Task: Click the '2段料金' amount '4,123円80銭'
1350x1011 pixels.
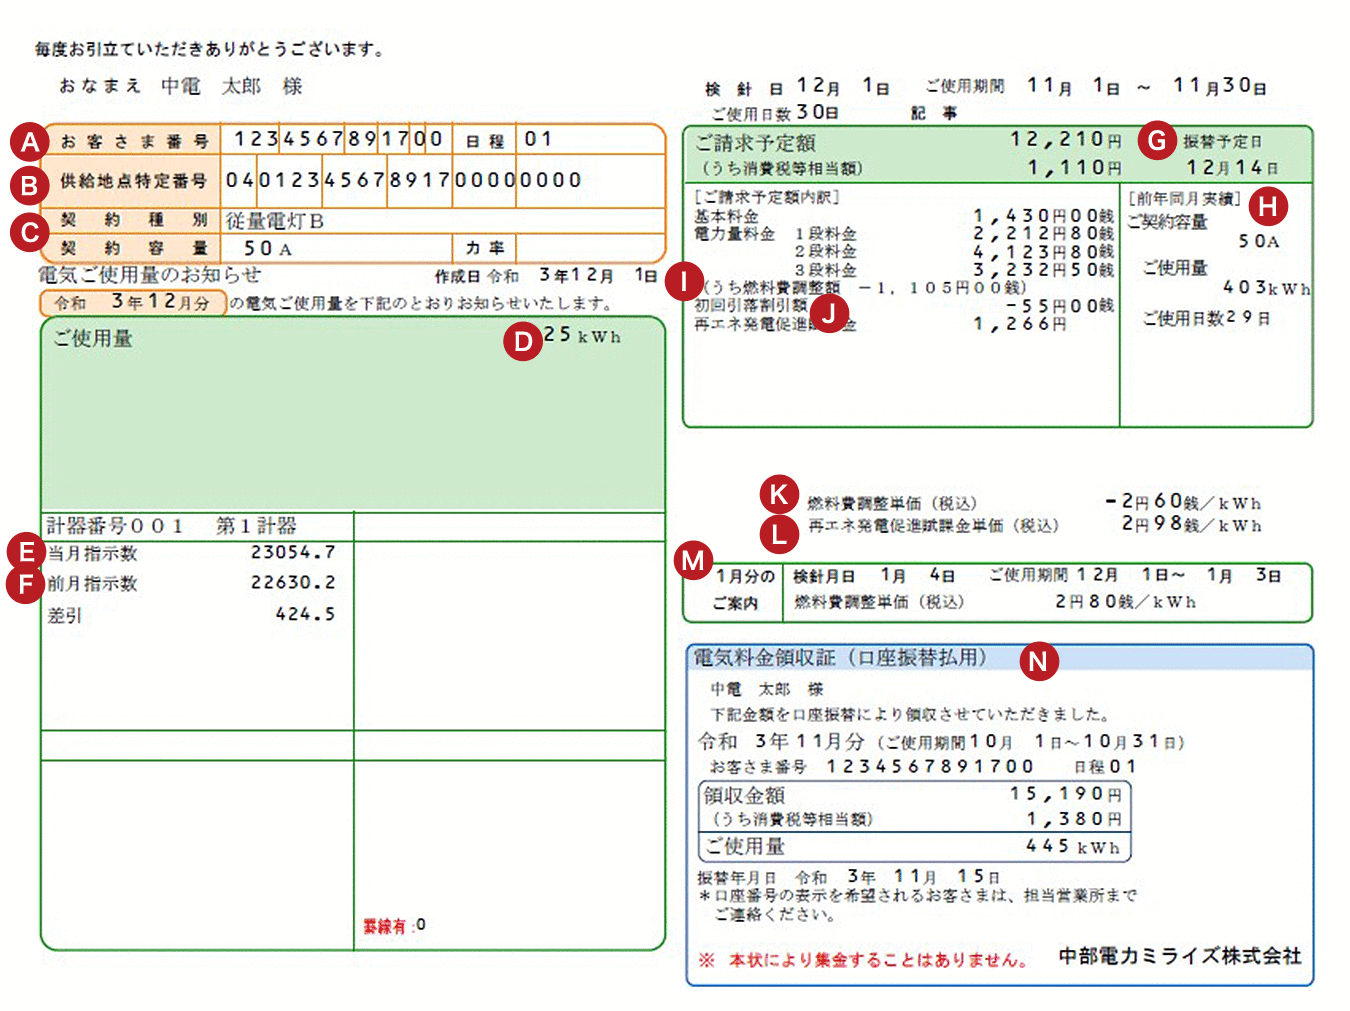Action: 1043,251
